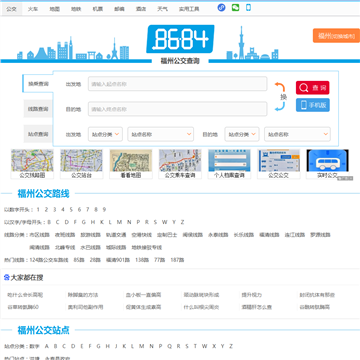This screenshot has height=360, width=360.
Task: Open the 187路 hot route
Action: pyautogui.click(x=177, y=260)
